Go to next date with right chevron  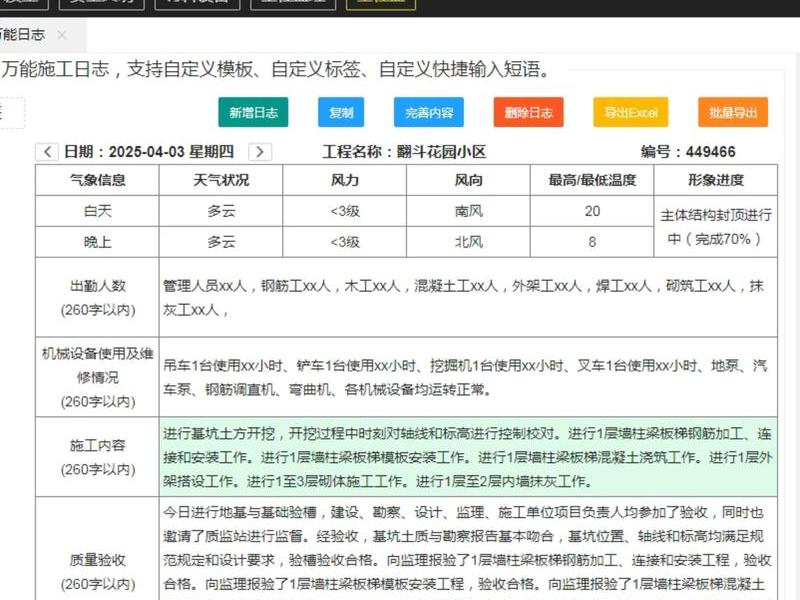(260, 152)
